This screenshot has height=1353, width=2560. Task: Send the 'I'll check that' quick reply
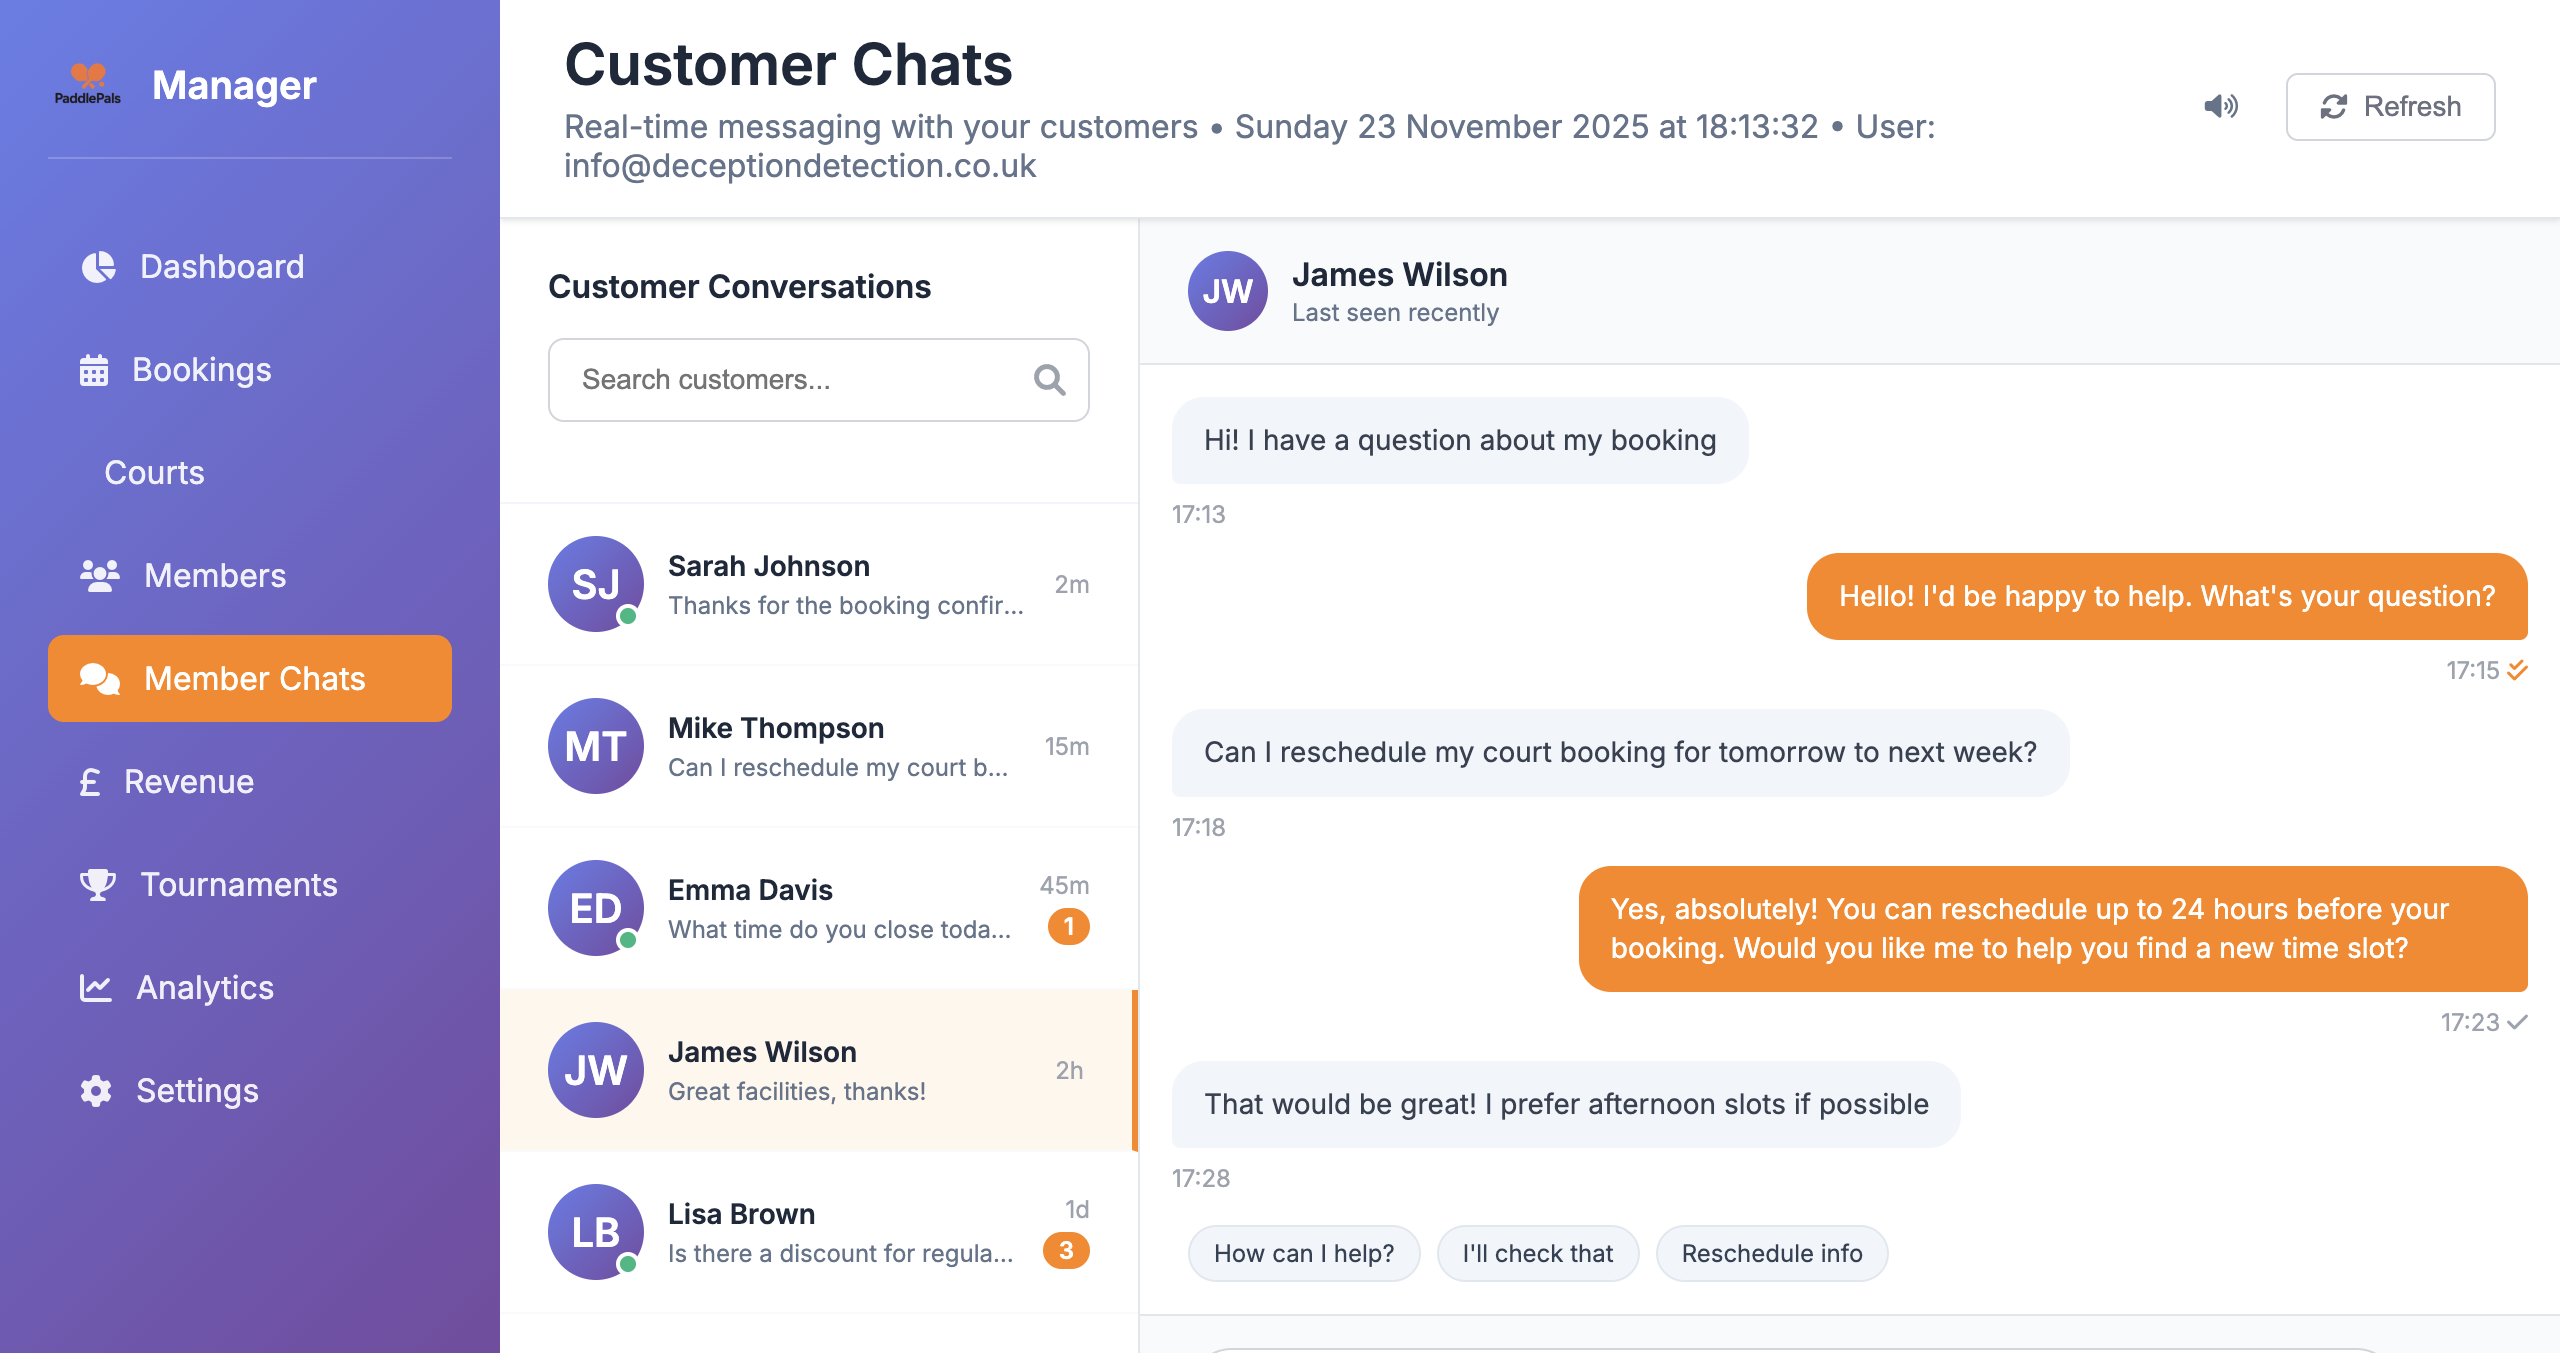coord(1537,1253)
